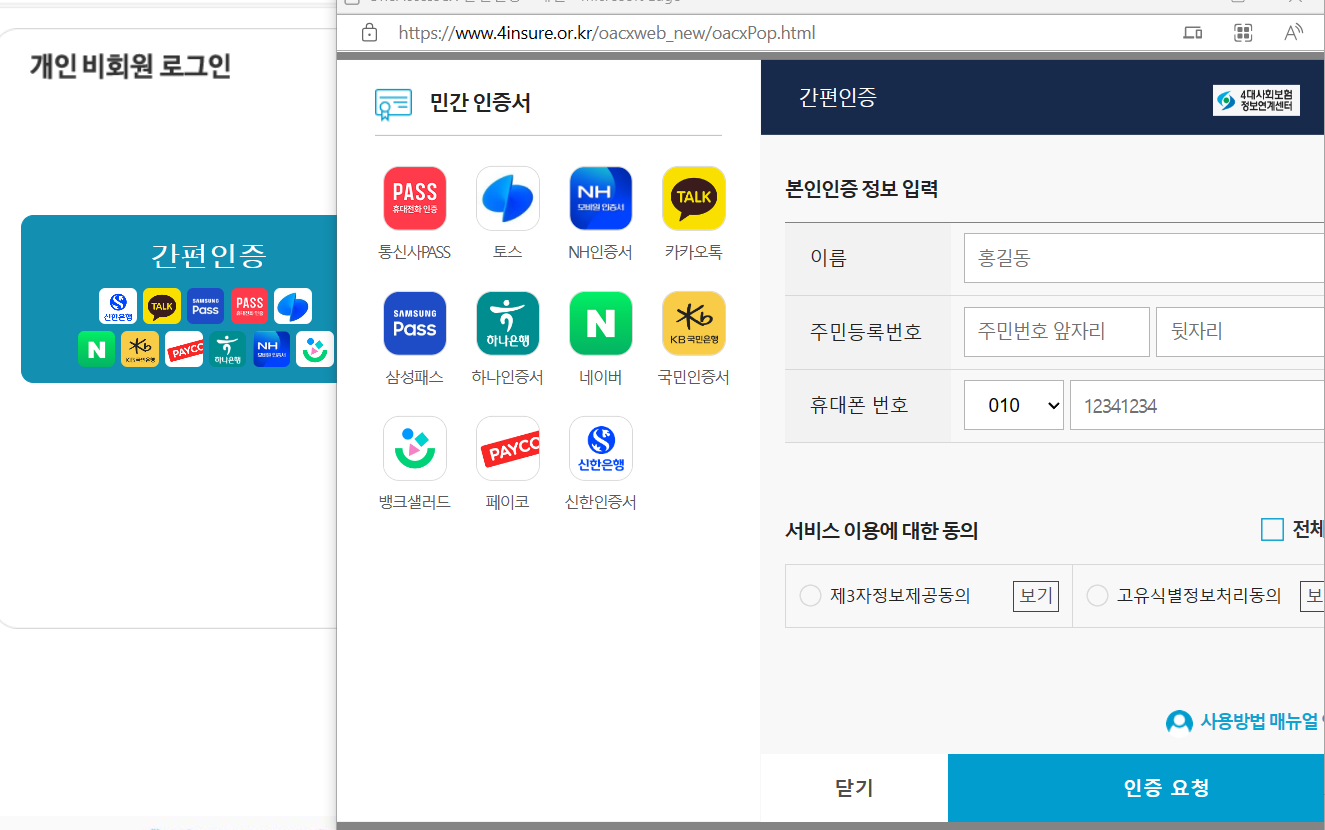Select the 네이버 certificate icon
The width and height of the screenshot is (1325, 830).
point(601,323)
